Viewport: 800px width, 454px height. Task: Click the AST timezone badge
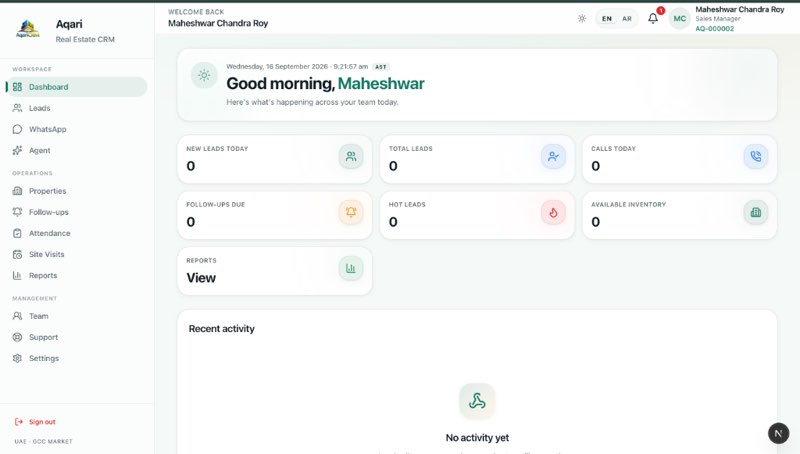(x=381, y=67)
